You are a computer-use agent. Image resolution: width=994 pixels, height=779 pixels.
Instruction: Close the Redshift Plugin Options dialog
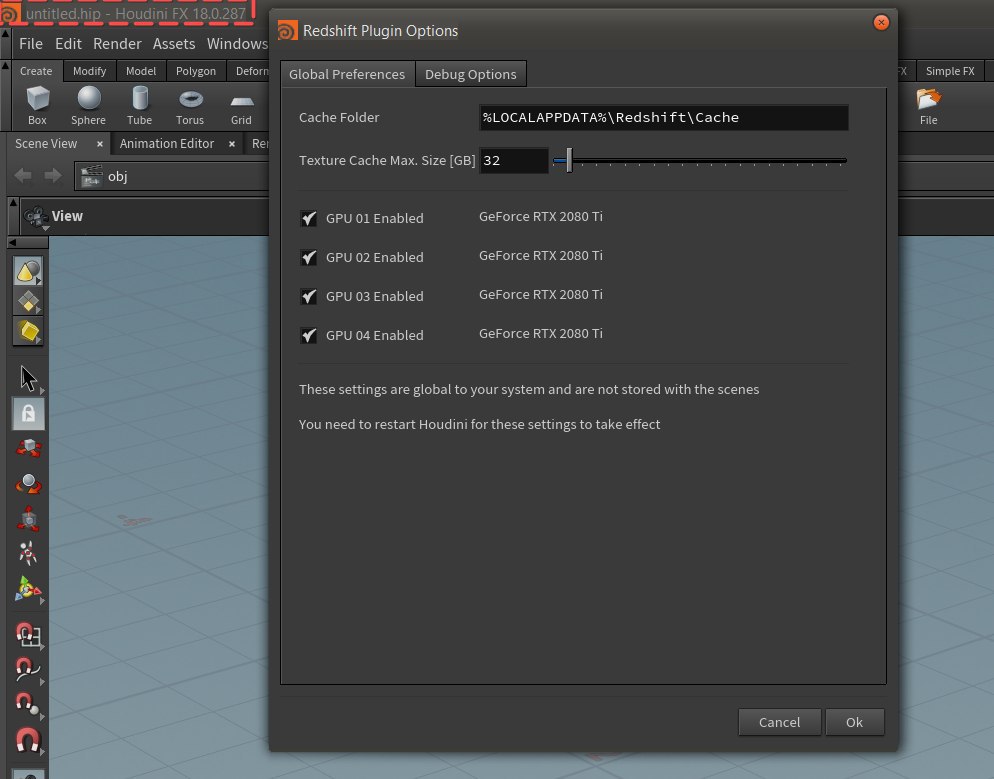(881, 23)
